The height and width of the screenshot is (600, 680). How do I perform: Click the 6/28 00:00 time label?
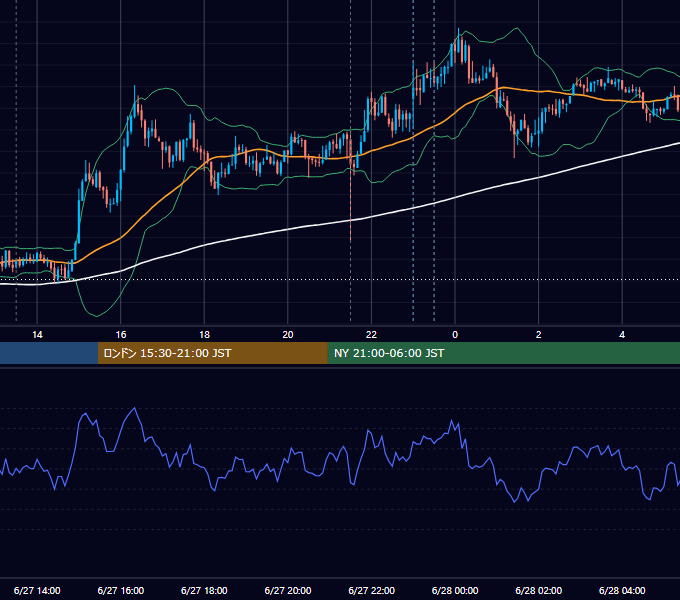click(455, 590)
